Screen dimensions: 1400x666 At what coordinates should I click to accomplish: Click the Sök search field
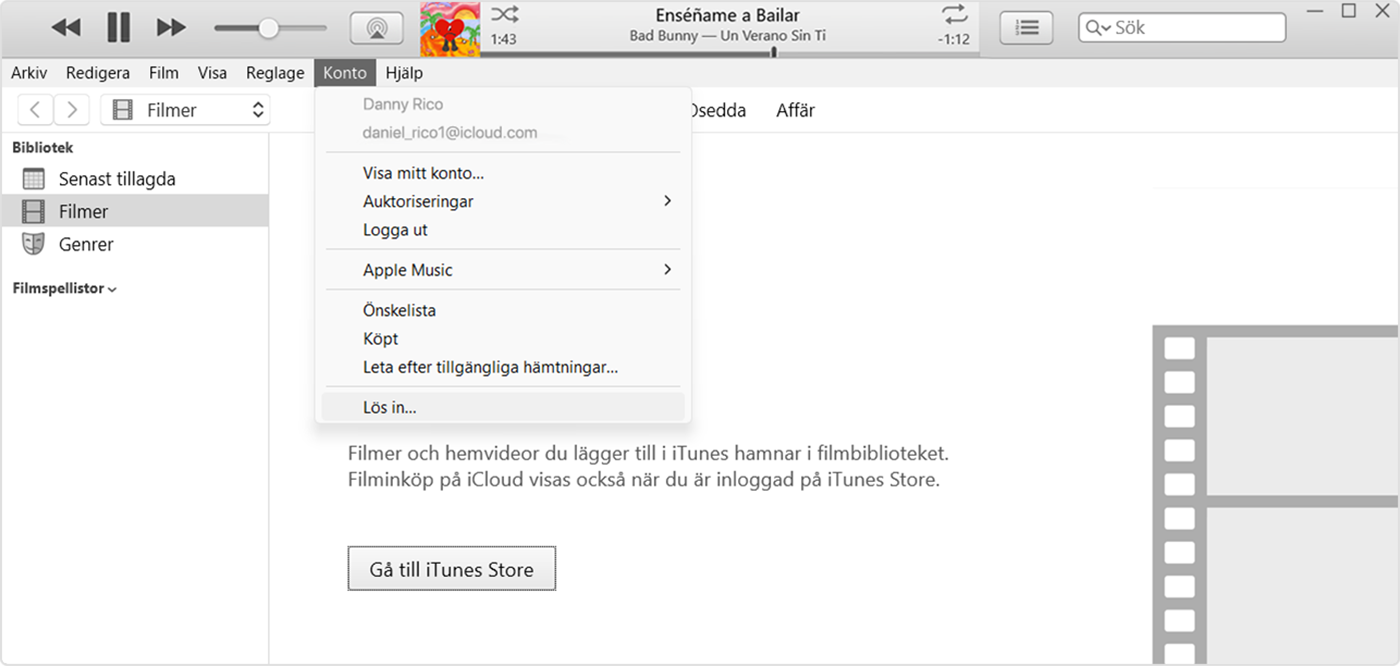click(x=1180, y=27)
